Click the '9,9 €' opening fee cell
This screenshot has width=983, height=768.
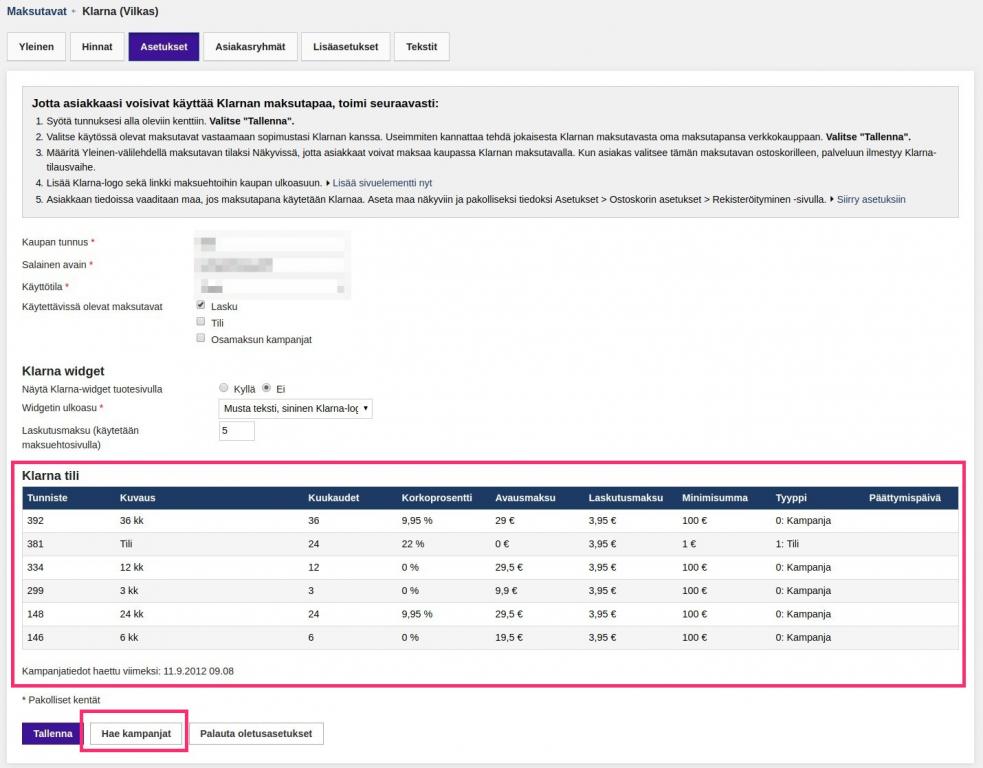506,591
